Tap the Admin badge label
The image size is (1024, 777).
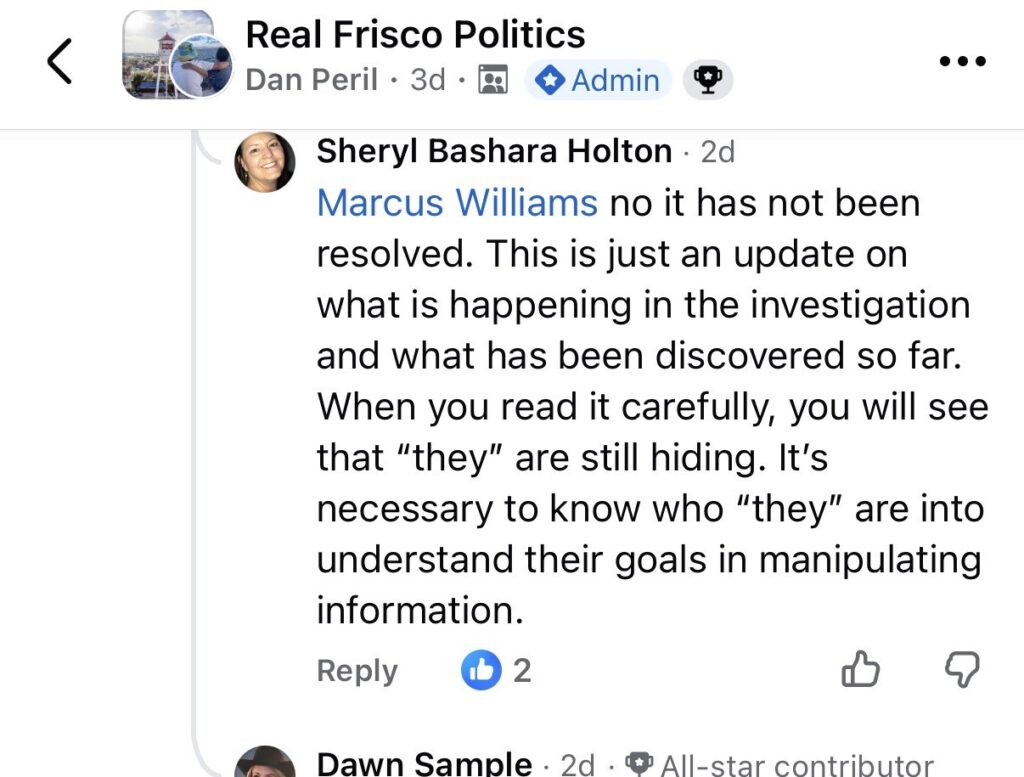click(598, 80)
